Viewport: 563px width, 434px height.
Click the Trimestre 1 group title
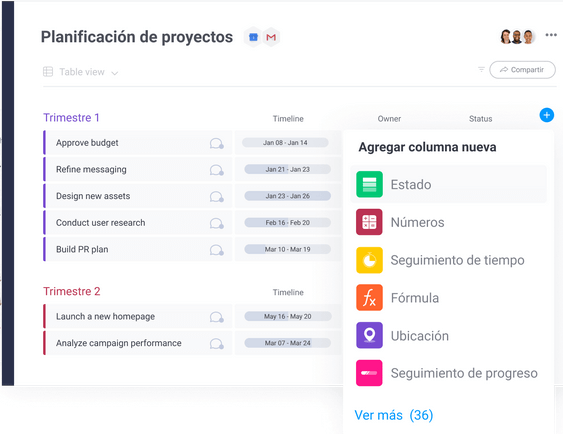click(71, 117)
